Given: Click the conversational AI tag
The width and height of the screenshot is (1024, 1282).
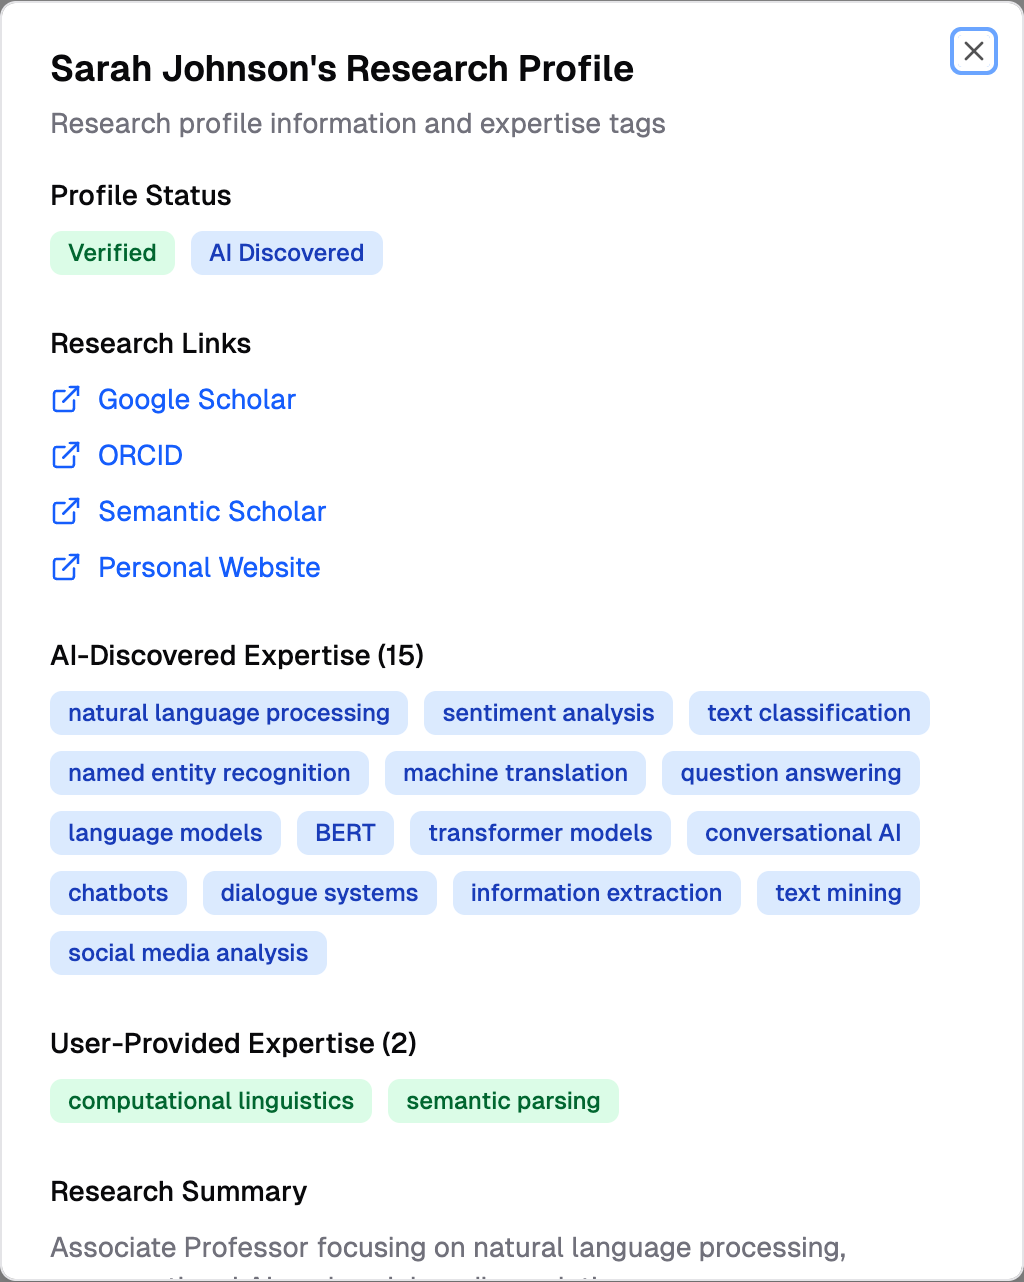Looking at the screenshot, I should click(x=803, y=833).
